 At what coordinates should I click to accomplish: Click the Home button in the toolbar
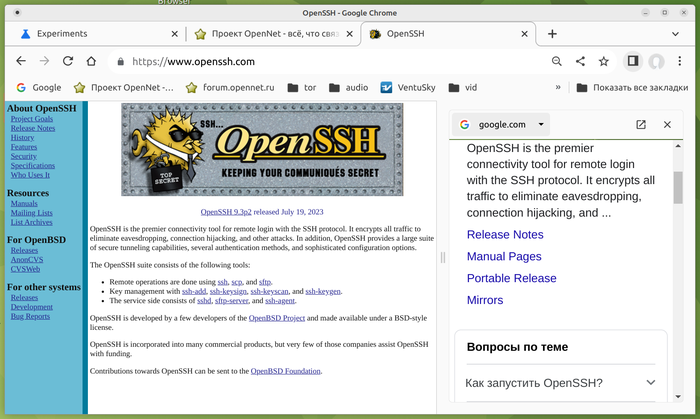pos(92,61)
